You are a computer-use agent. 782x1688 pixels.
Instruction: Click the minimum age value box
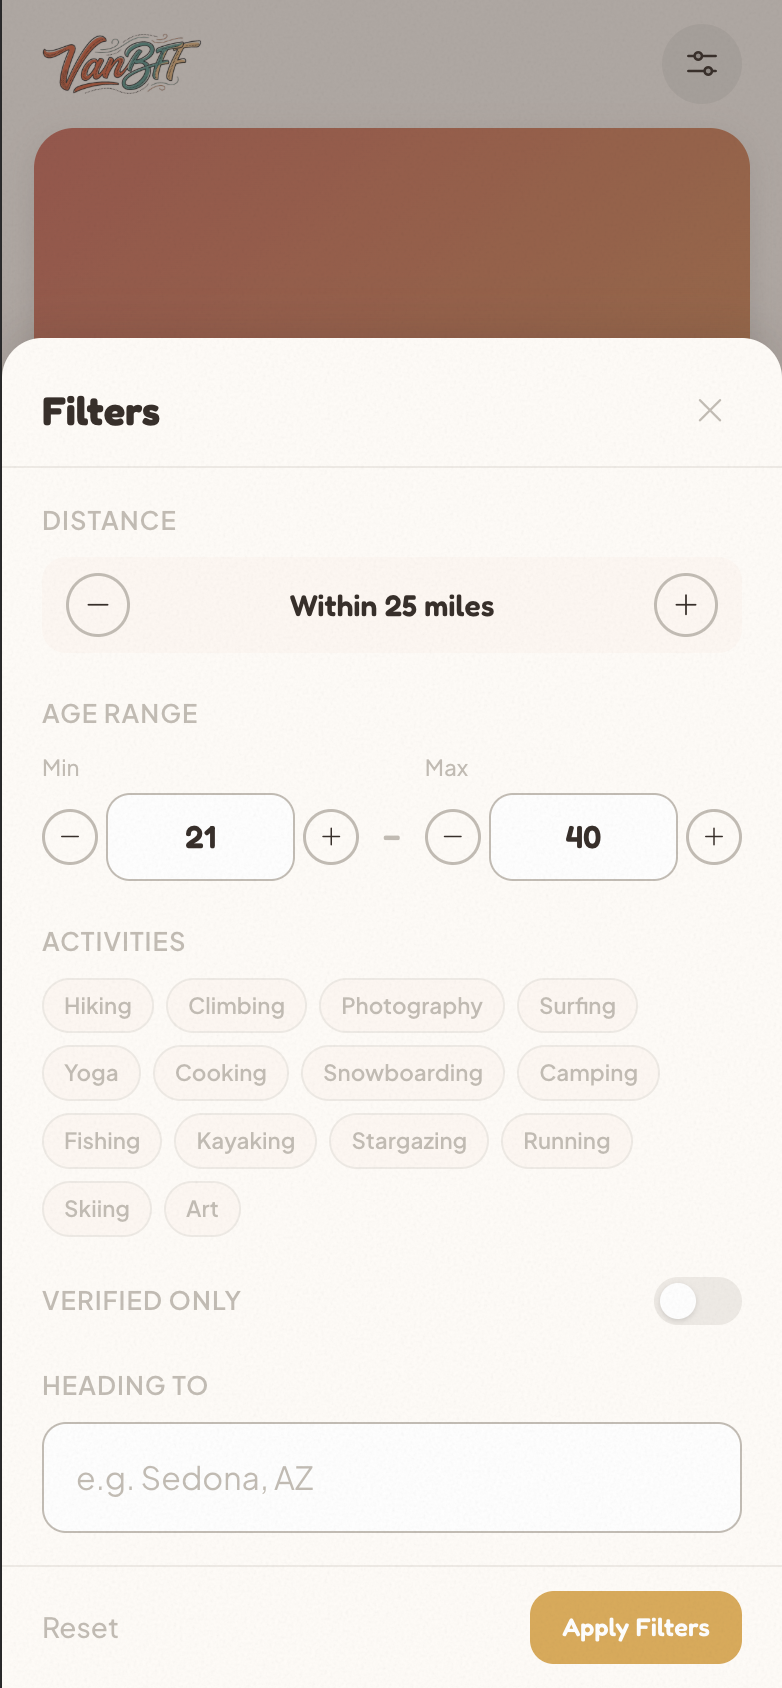[201, 837]
